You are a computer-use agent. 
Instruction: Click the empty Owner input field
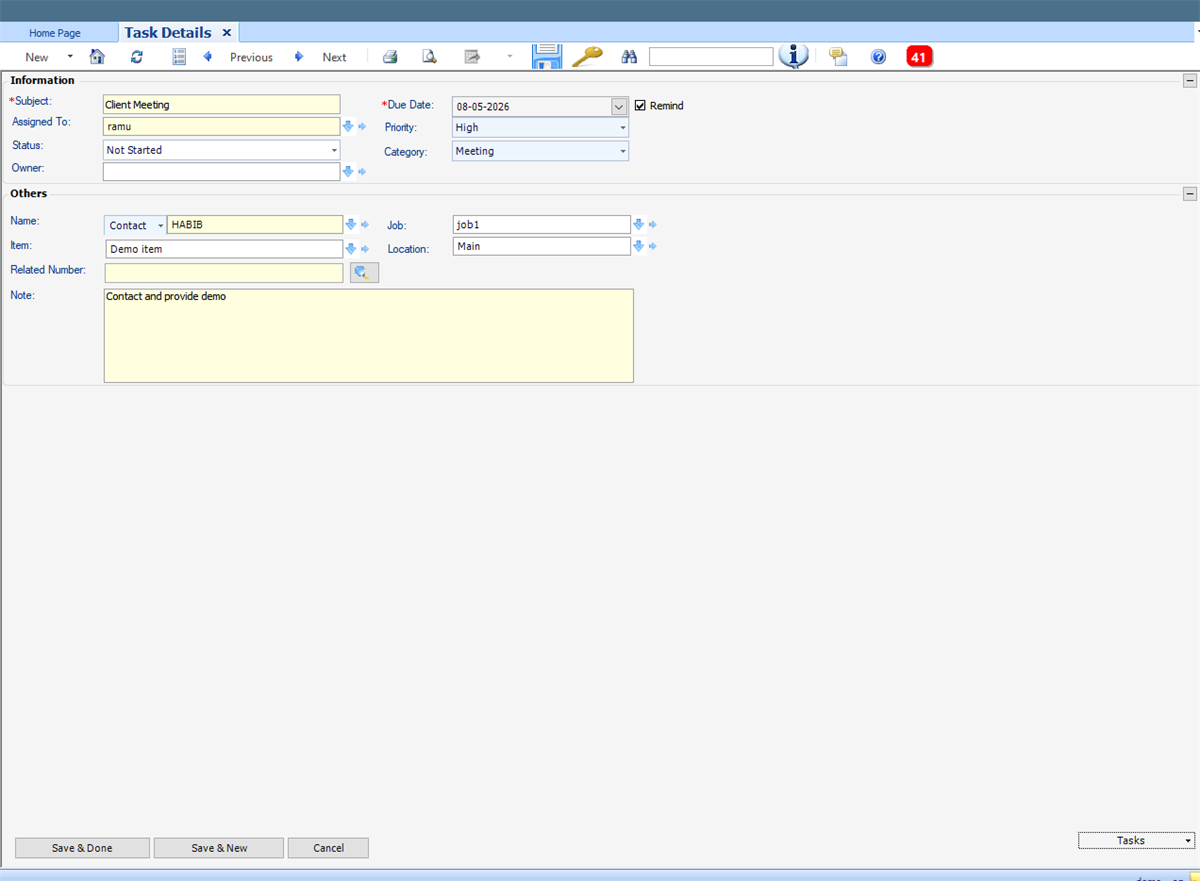click(222, 171)
